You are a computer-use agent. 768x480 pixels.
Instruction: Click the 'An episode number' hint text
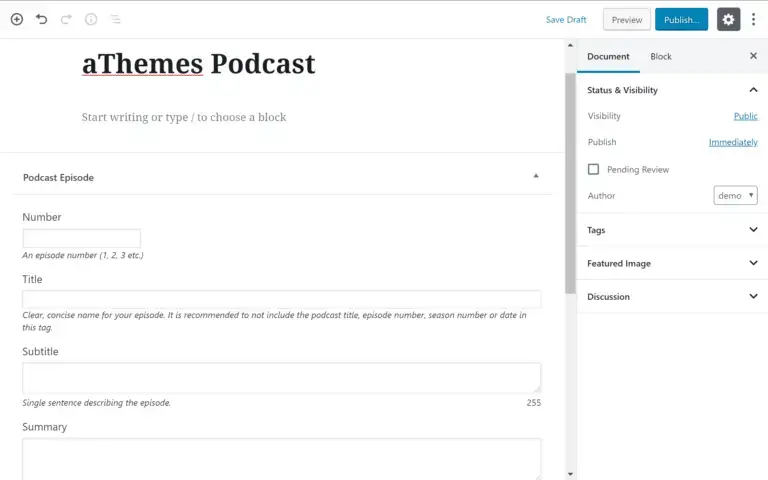(83, 255)
